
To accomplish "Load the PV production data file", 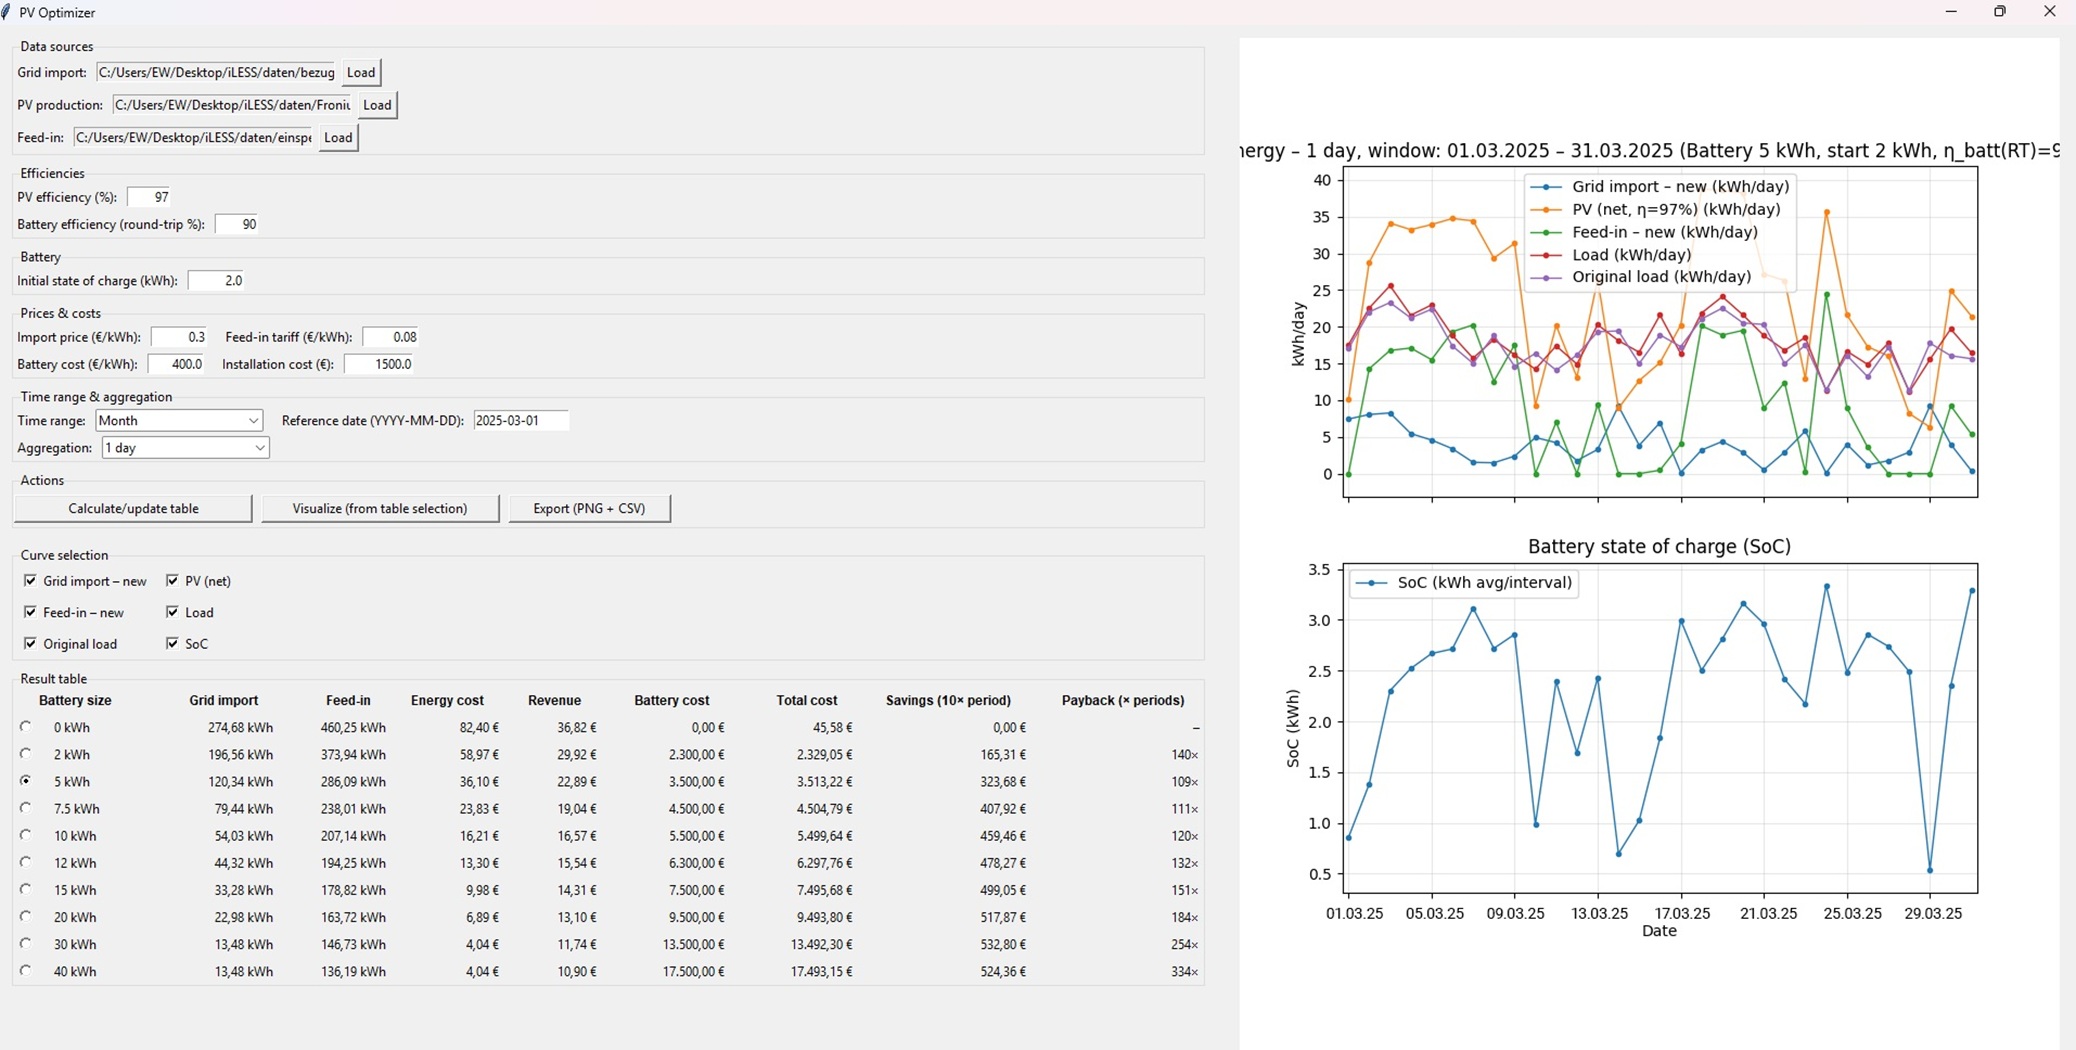I will pos(377,105).
